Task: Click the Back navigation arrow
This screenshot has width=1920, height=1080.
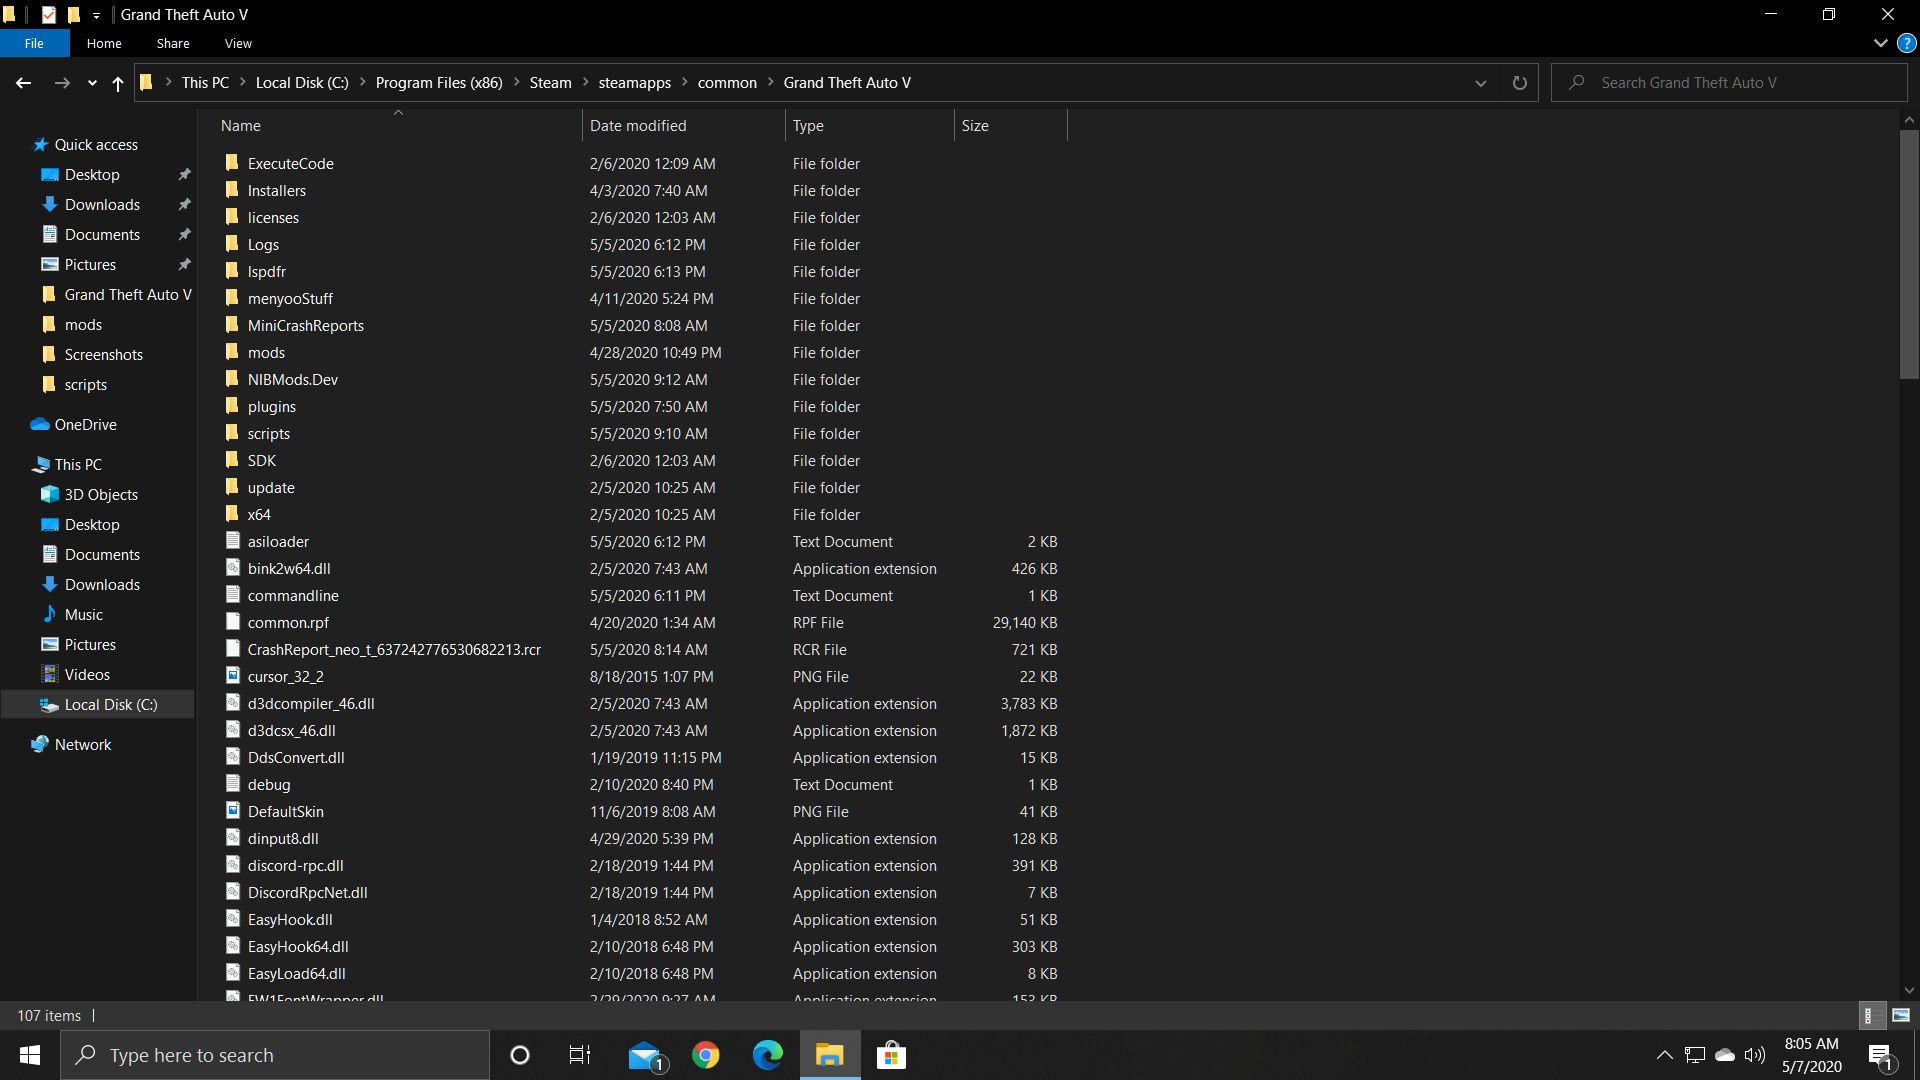Action: (24, 83)
